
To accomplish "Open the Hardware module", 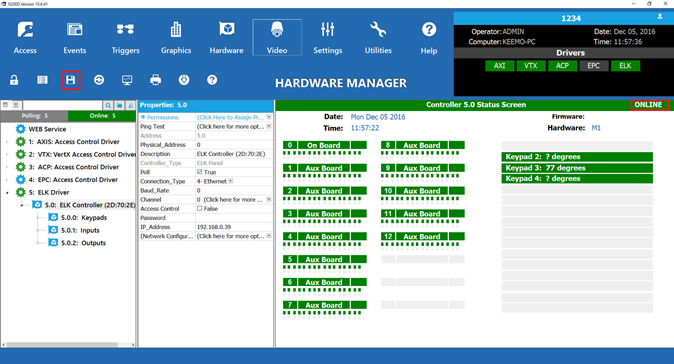I will (227, 38).
